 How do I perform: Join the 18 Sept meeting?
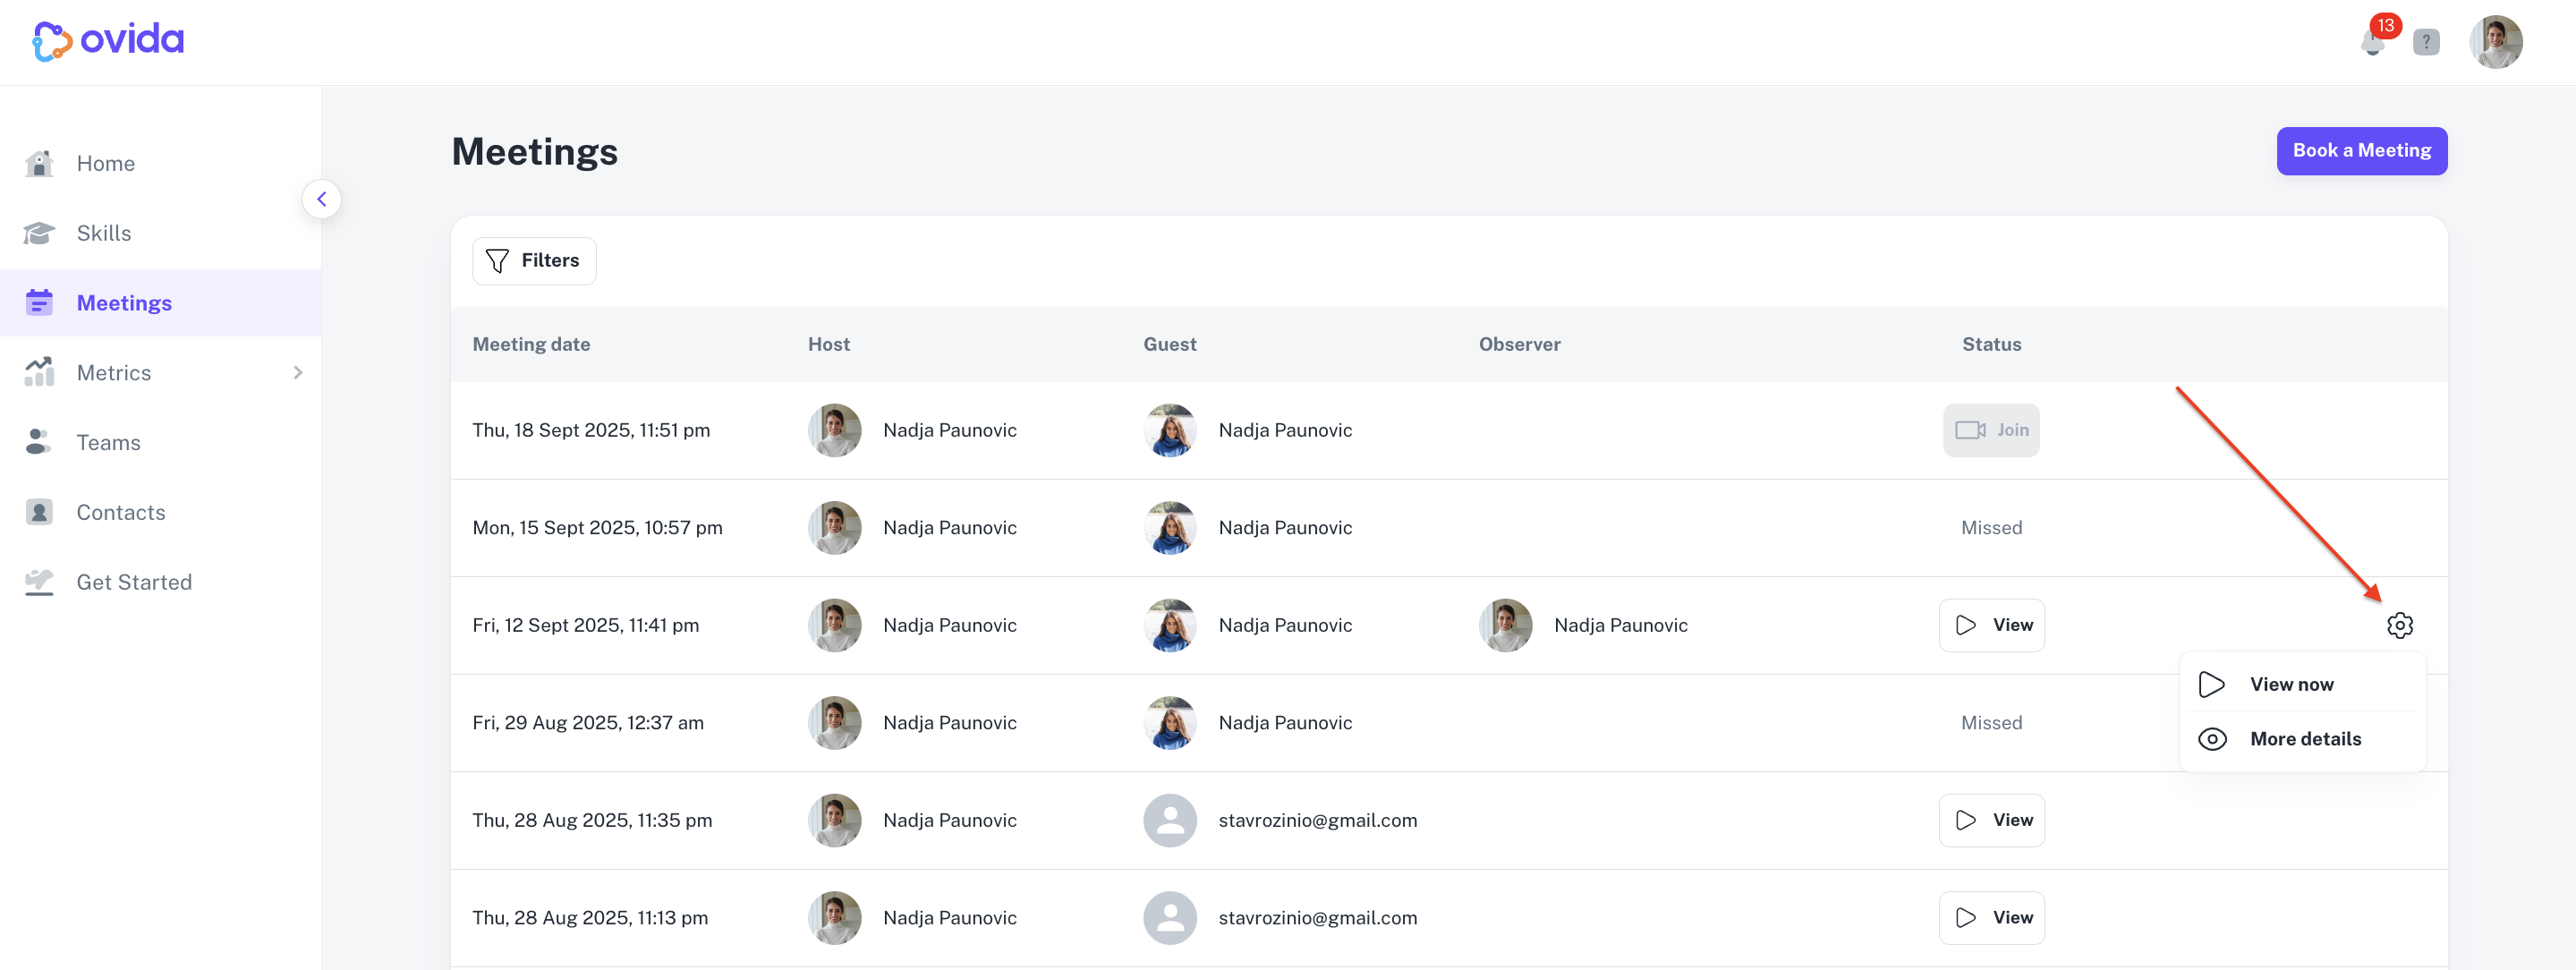coord(1990,430)
